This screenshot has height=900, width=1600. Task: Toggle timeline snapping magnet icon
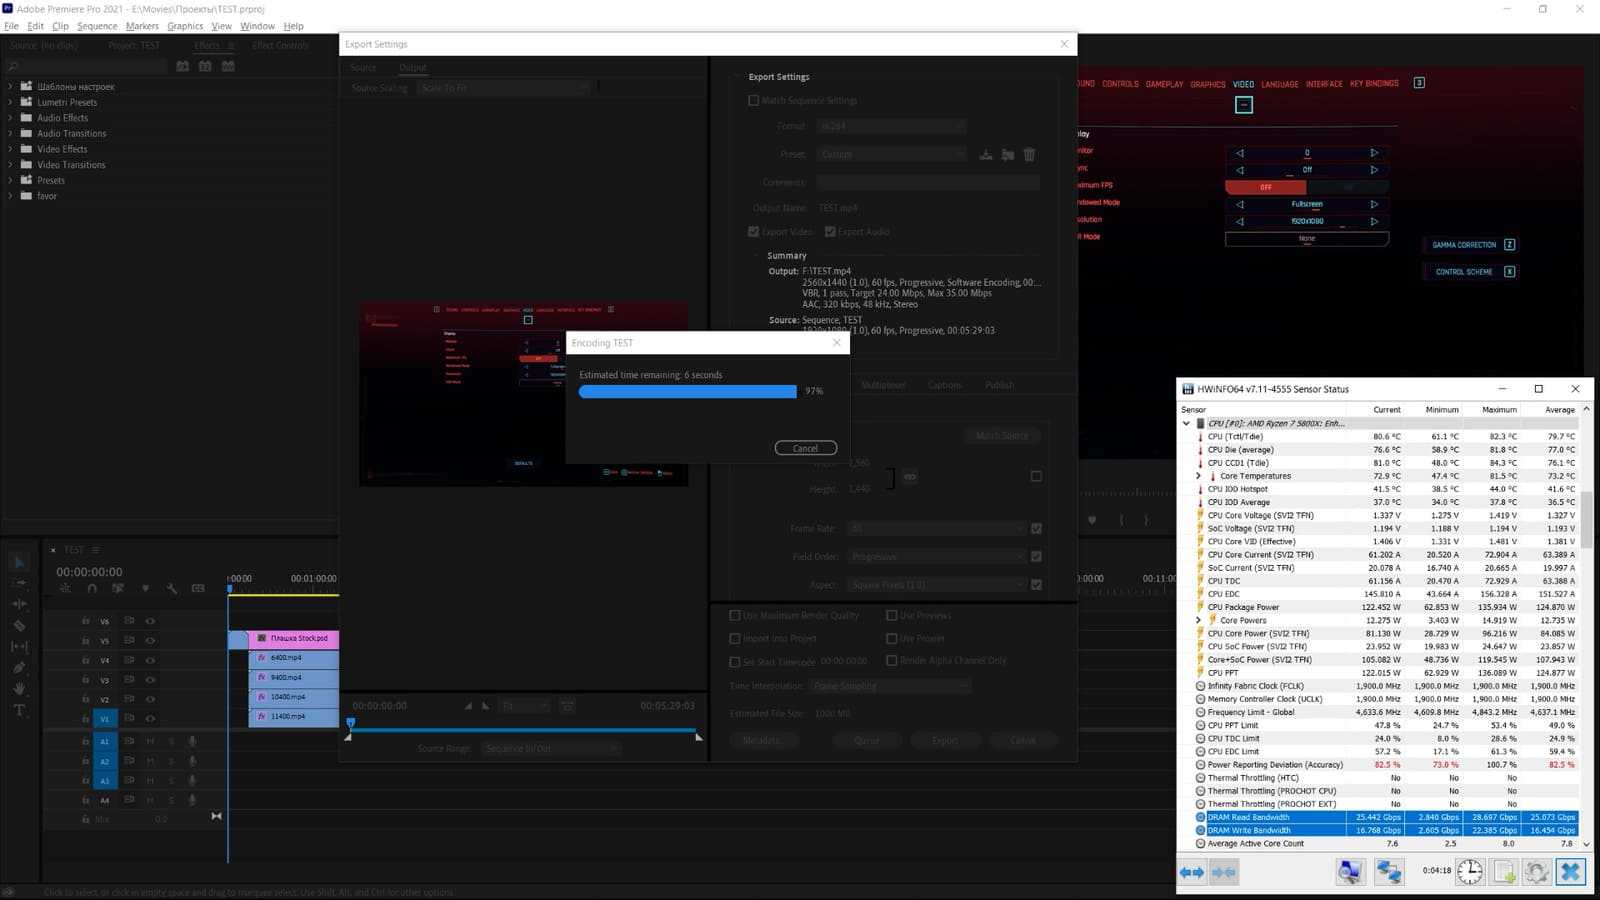click(x=92, y=589)
